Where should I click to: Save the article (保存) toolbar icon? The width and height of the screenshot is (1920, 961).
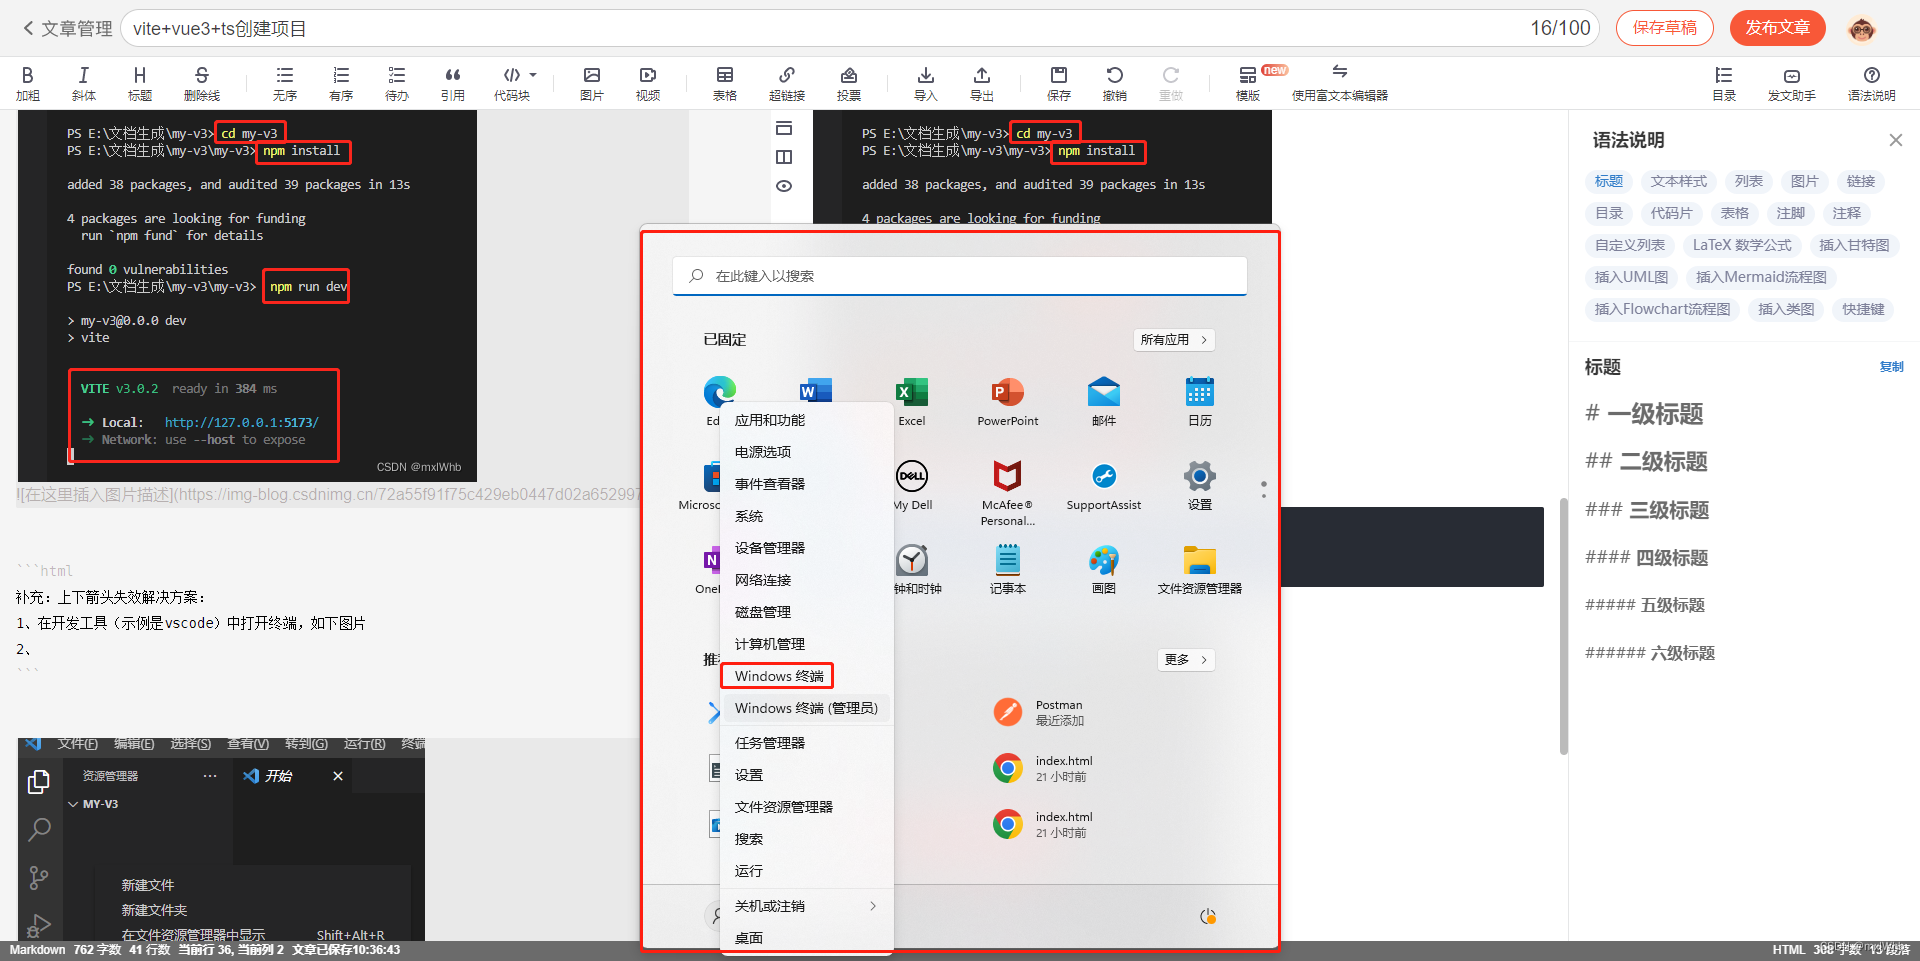1059,84
